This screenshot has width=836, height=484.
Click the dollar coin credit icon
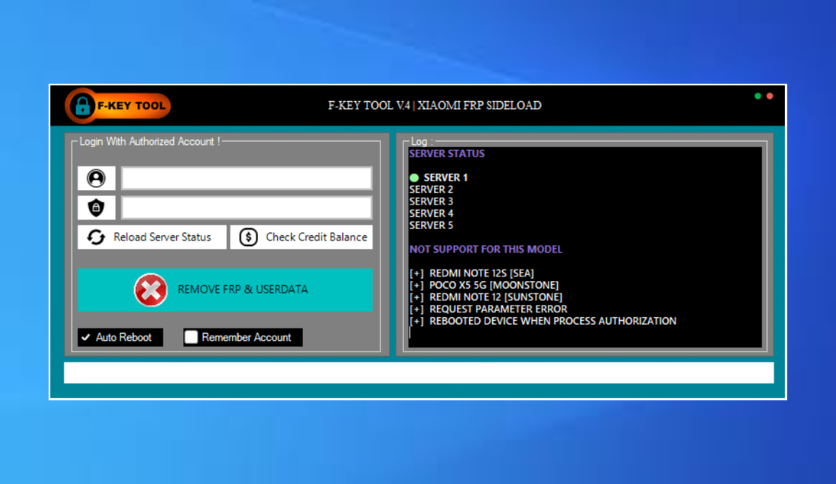pos(248,237)
